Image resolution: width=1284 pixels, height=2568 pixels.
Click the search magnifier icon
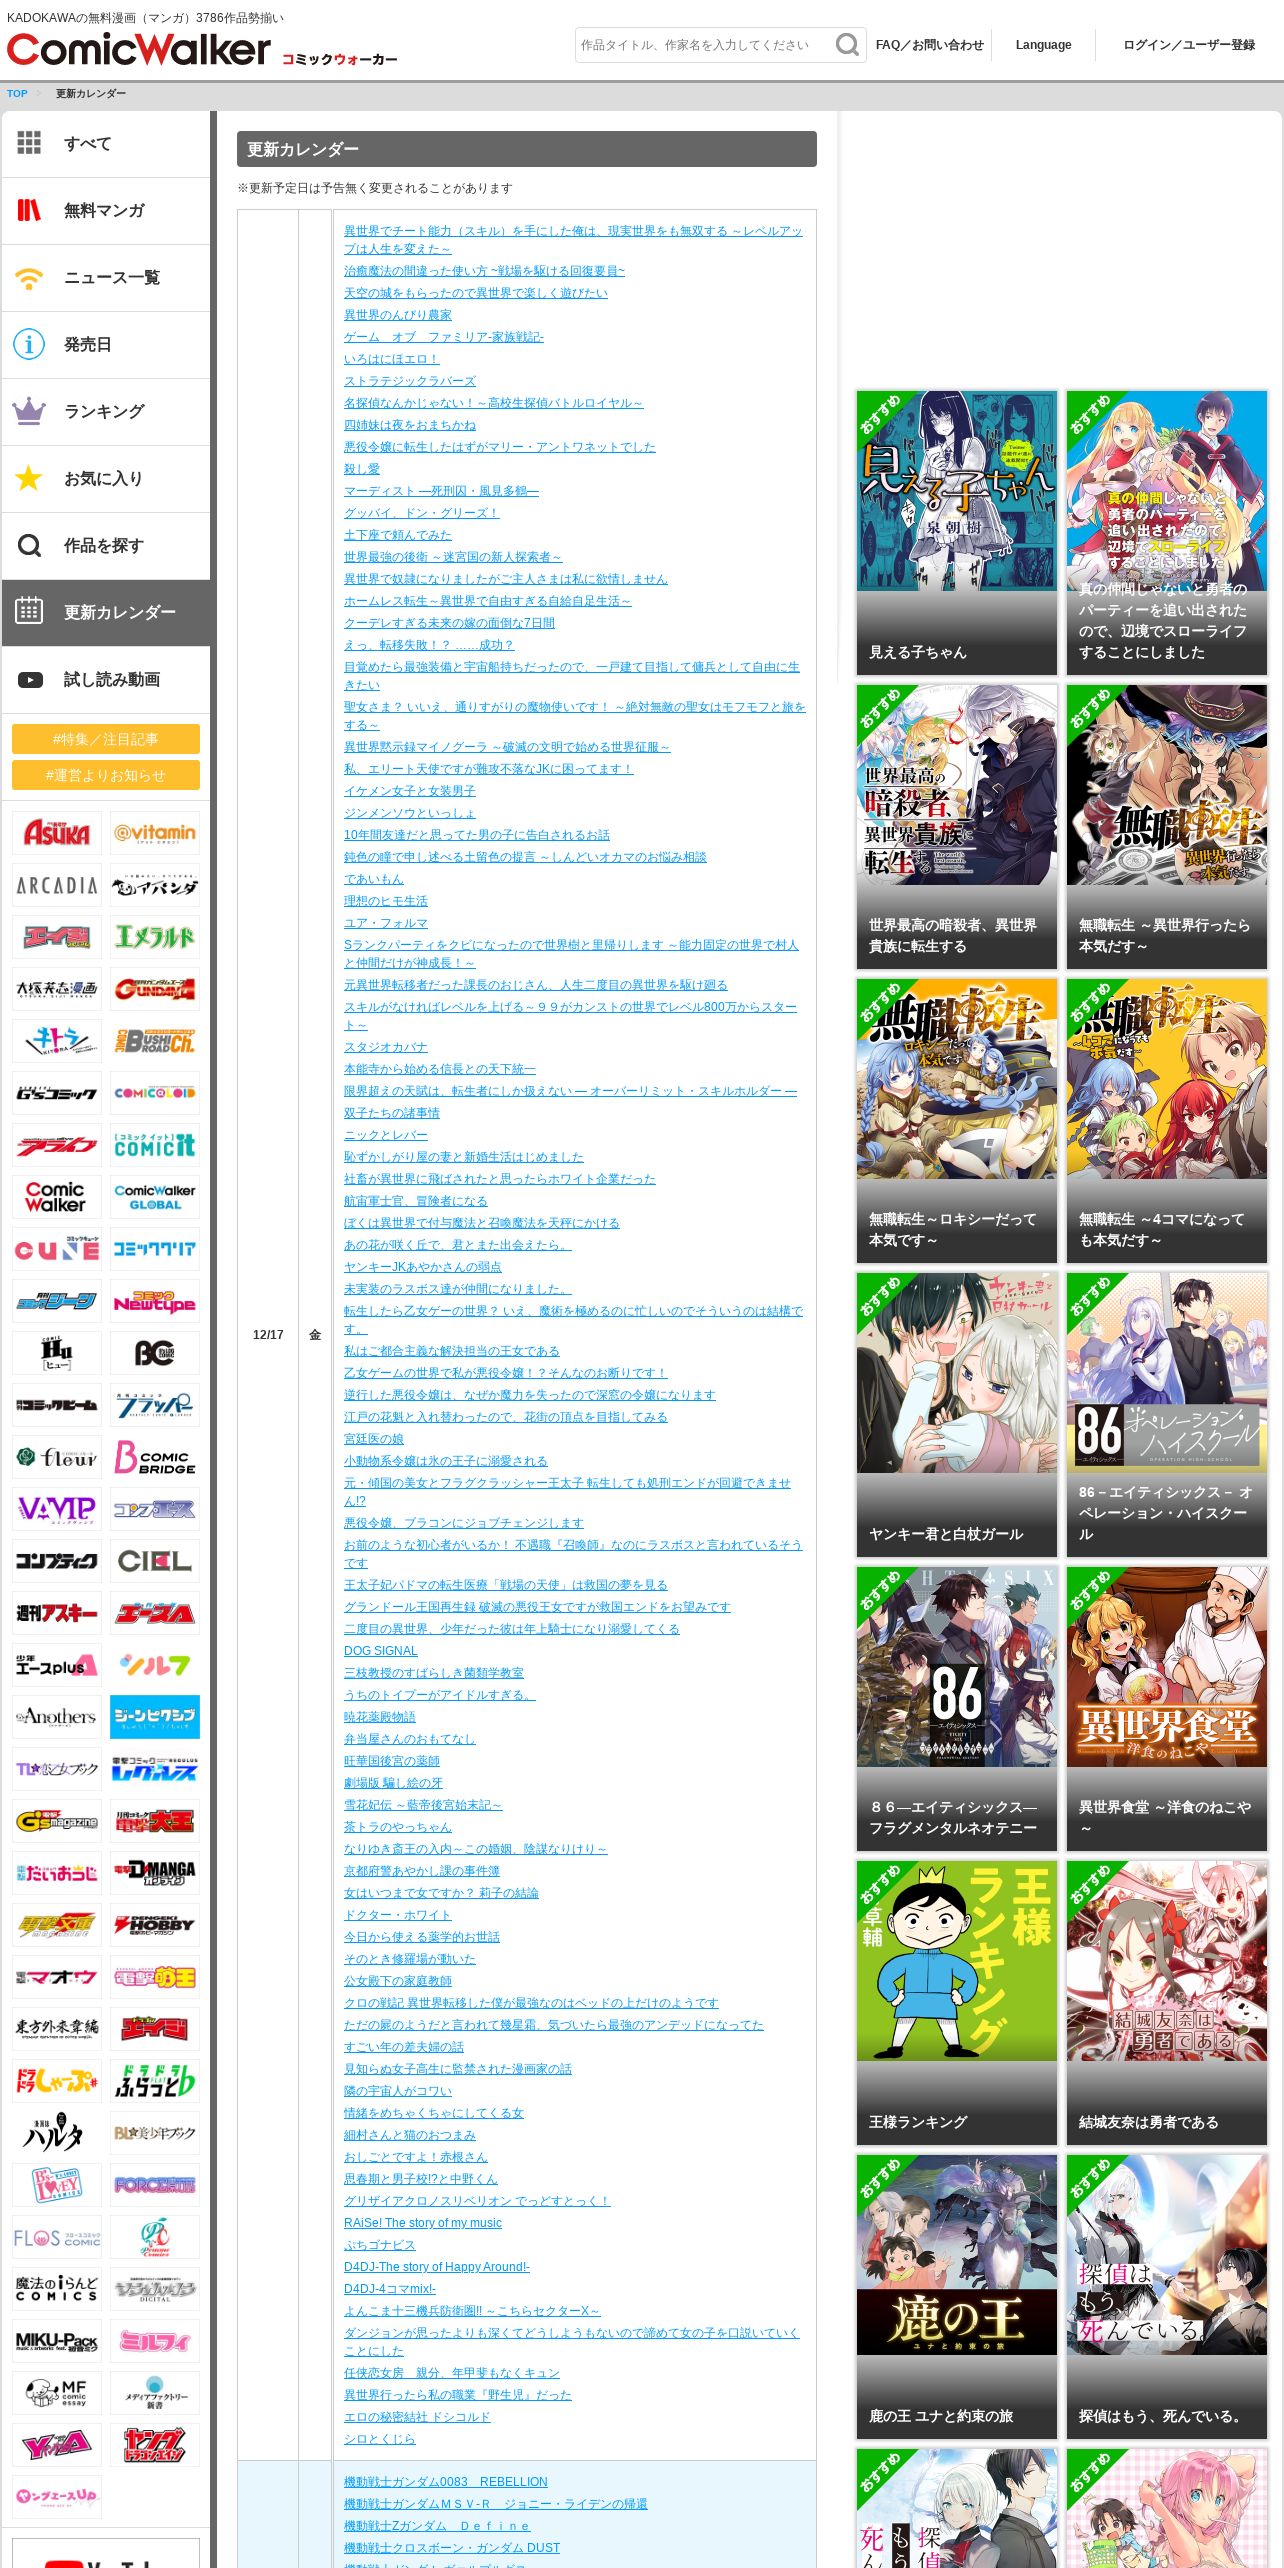pos(847,45)
